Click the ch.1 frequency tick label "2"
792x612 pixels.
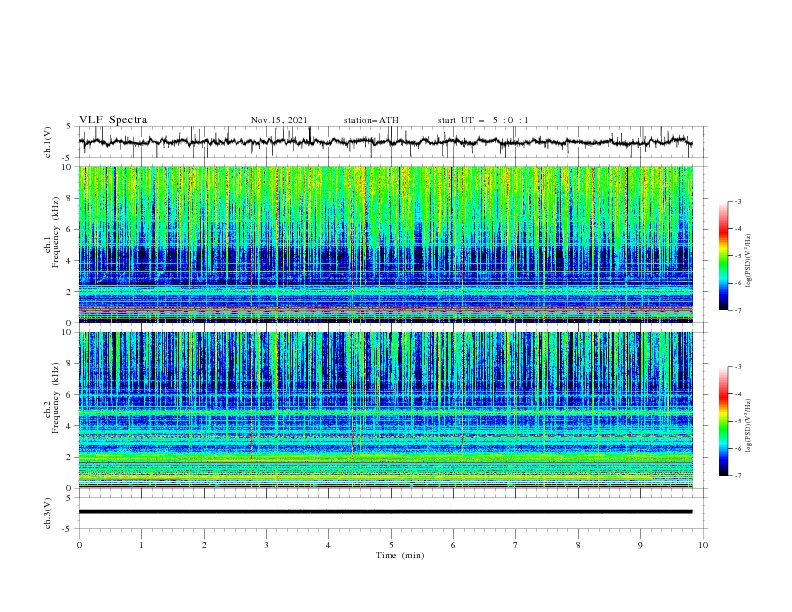[71, 292]
